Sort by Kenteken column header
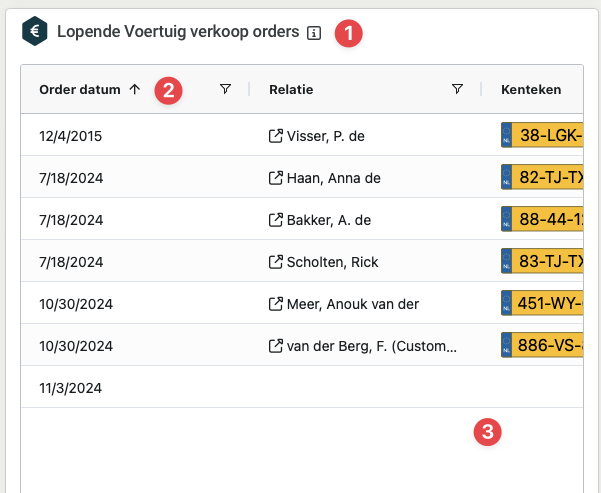 tap(530, 90)
